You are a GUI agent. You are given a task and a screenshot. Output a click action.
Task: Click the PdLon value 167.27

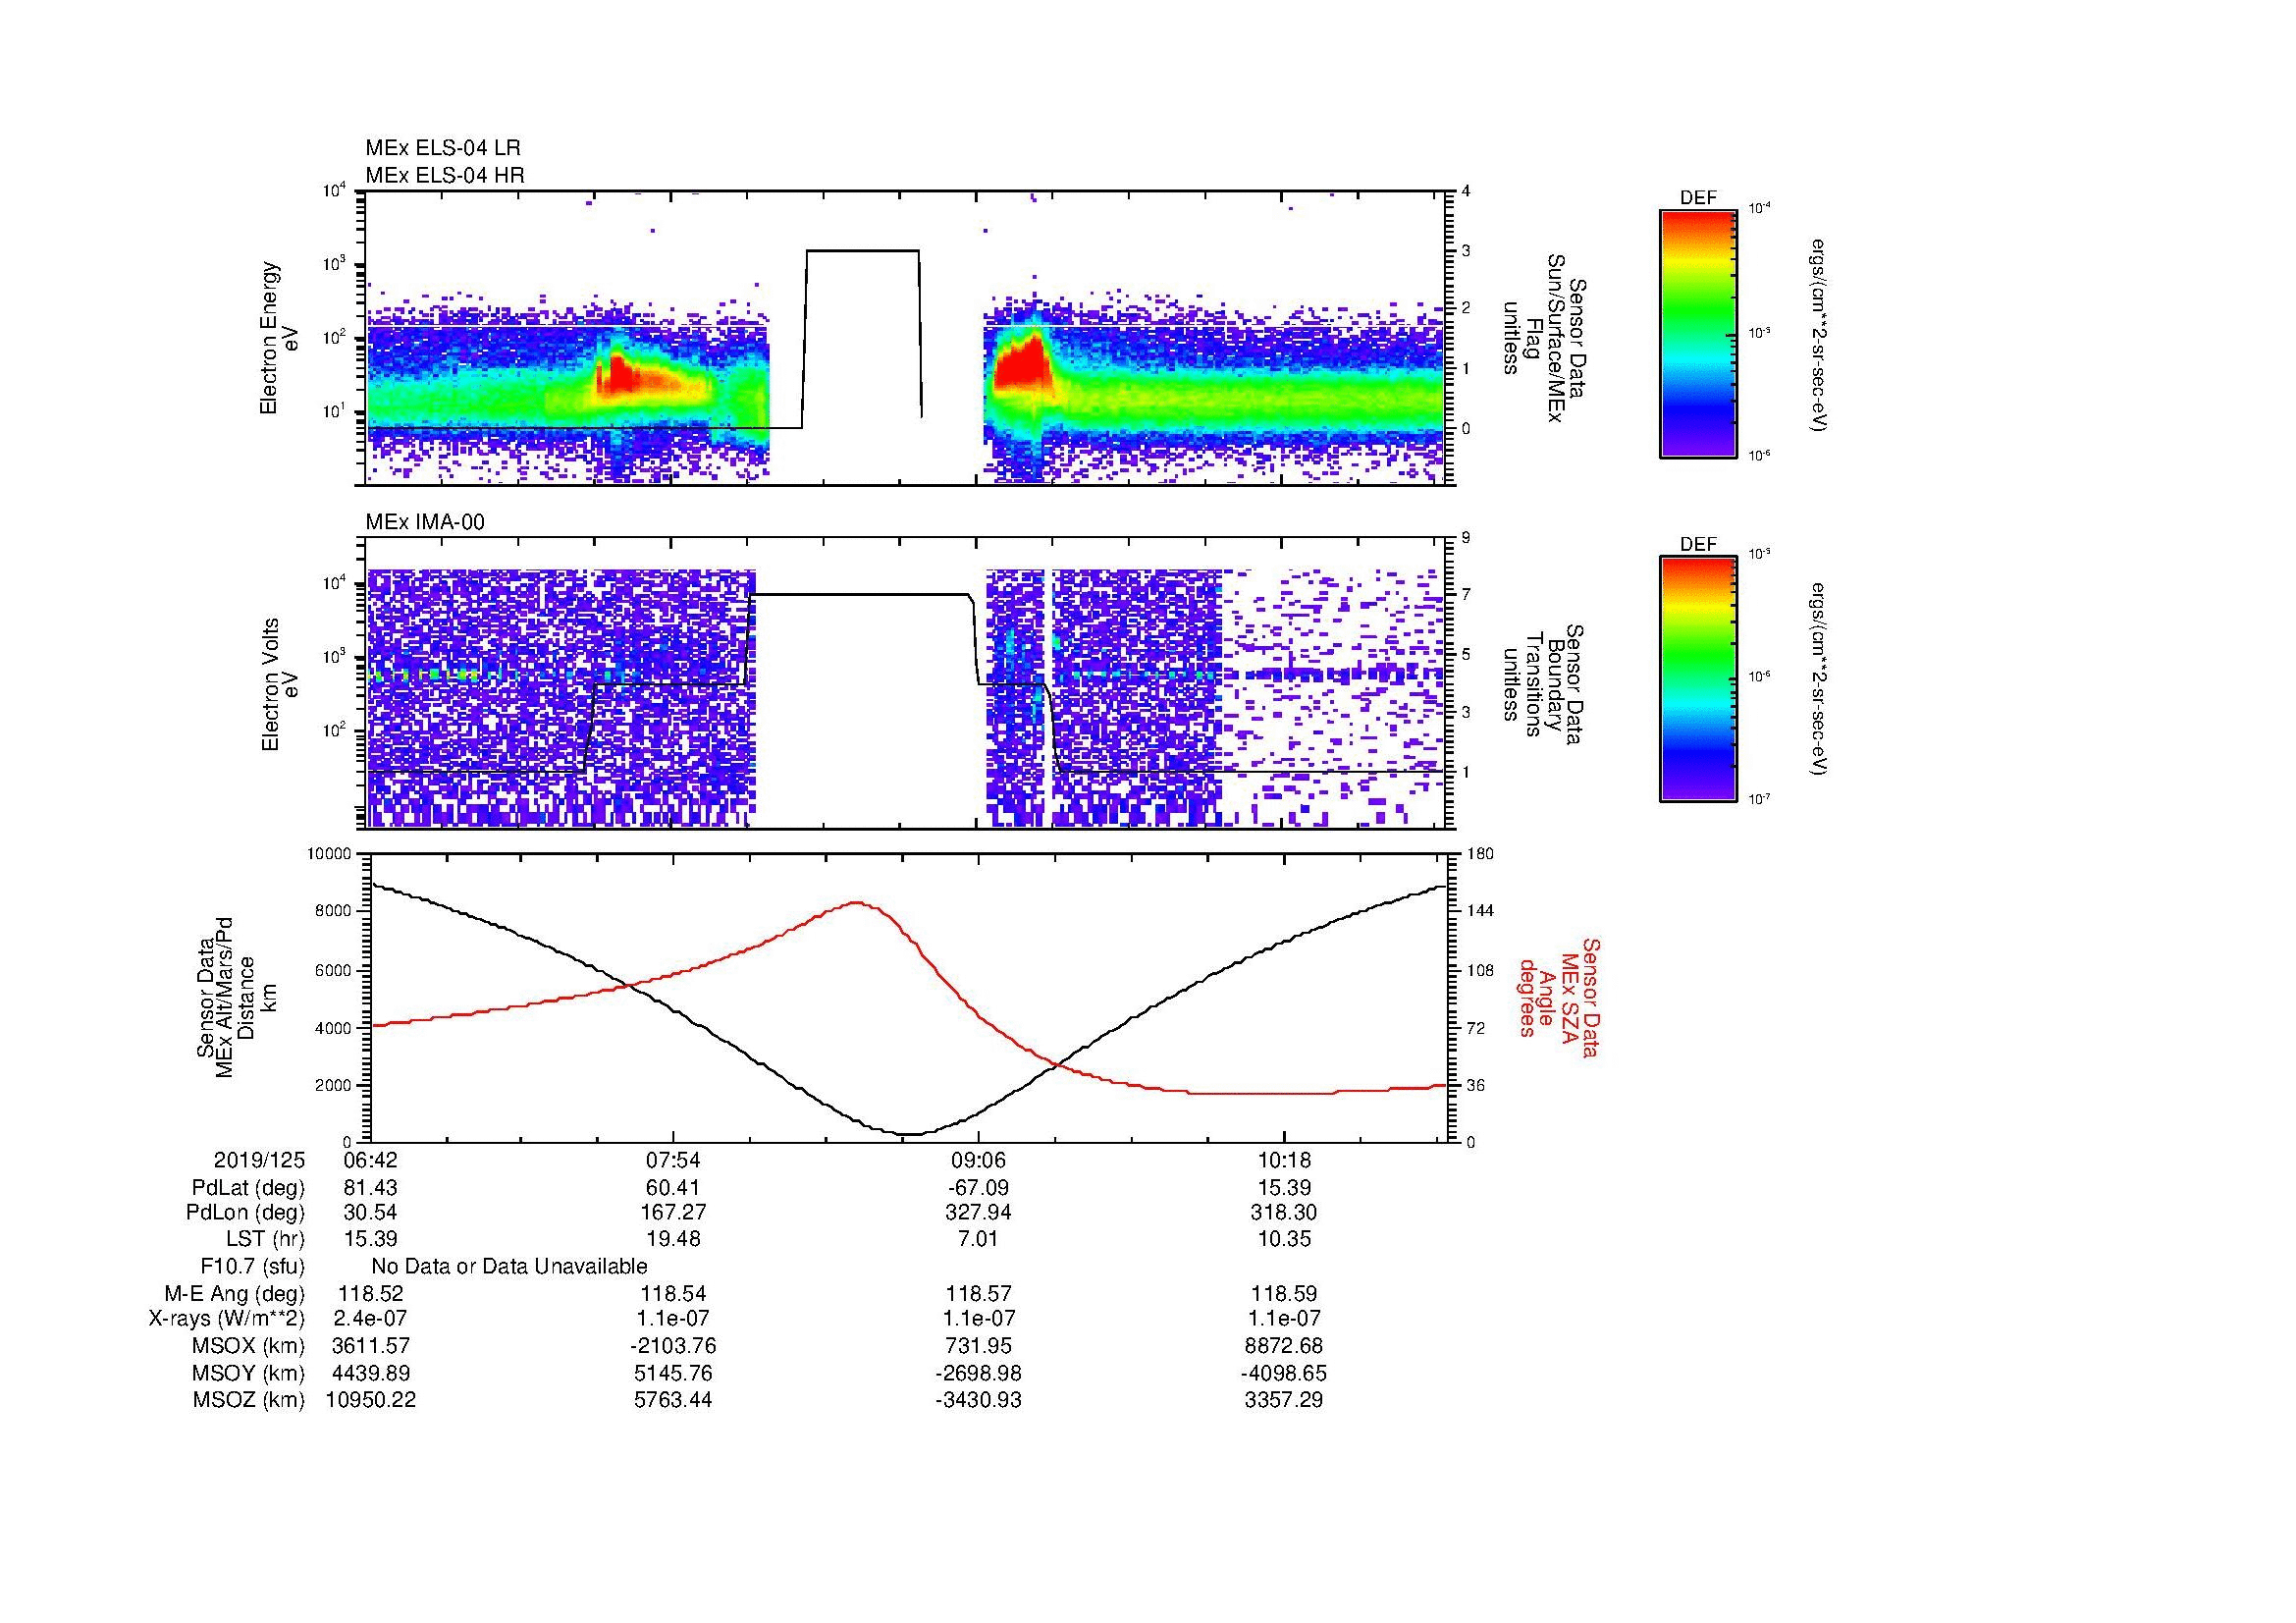pos(674,1213)
